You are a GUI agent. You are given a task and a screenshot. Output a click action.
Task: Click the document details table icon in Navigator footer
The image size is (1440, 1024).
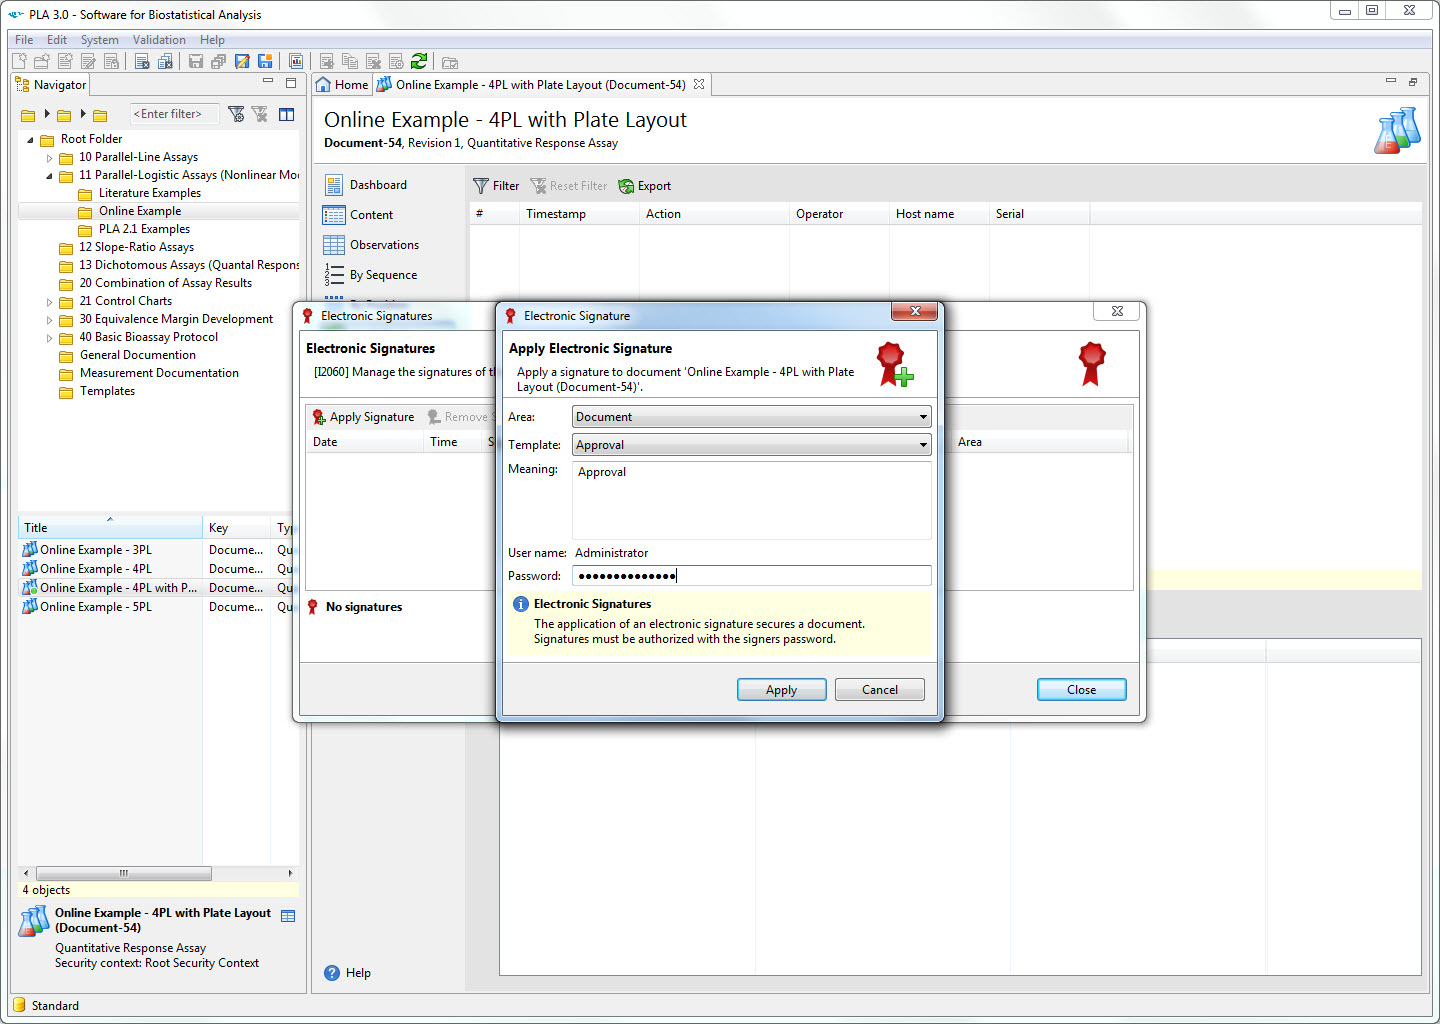click(x=288, y=916)
